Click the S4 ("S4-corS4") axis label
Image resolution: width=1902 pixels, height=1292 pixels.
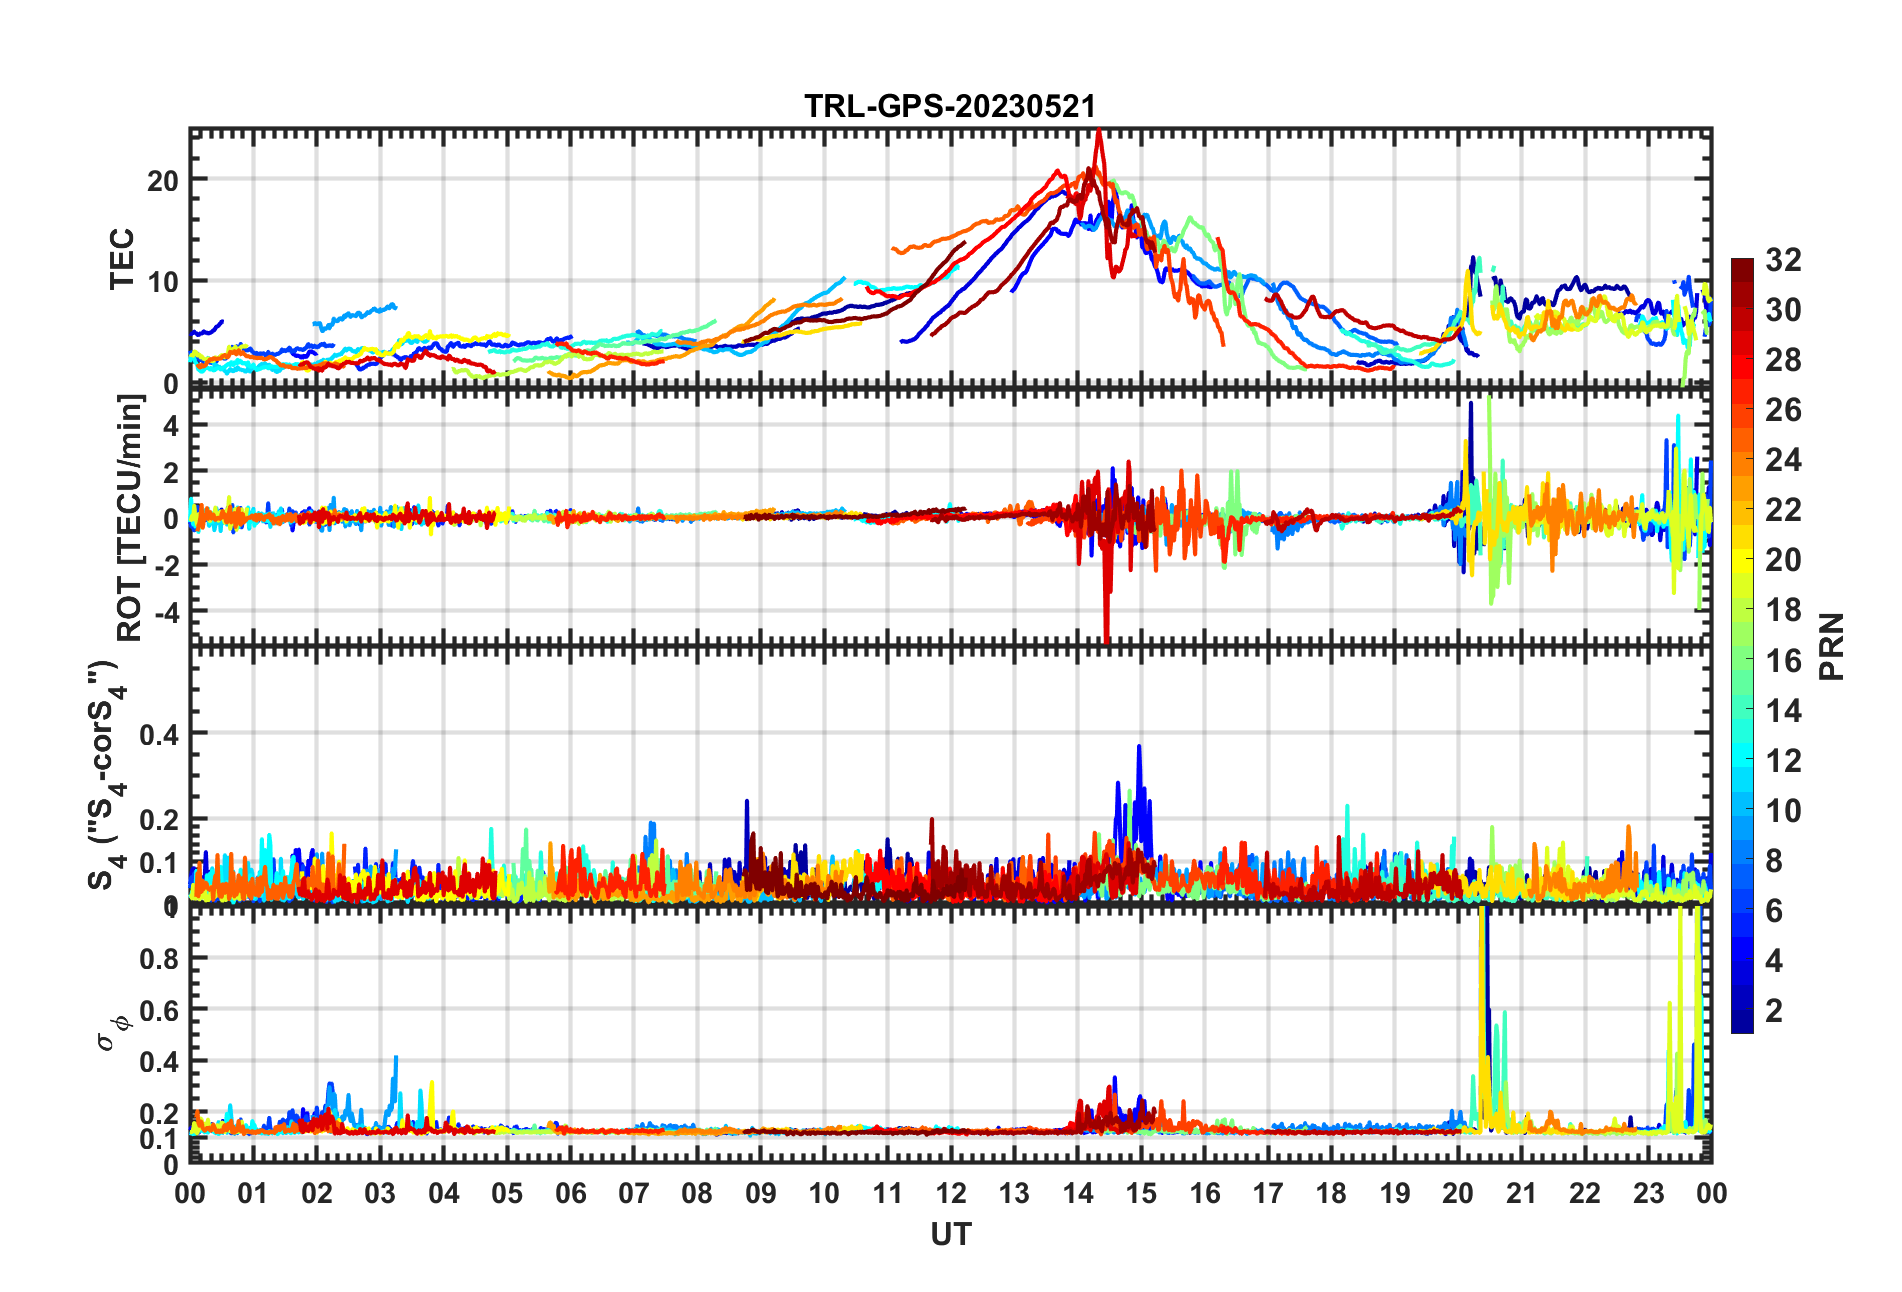(x=108, y=775)
